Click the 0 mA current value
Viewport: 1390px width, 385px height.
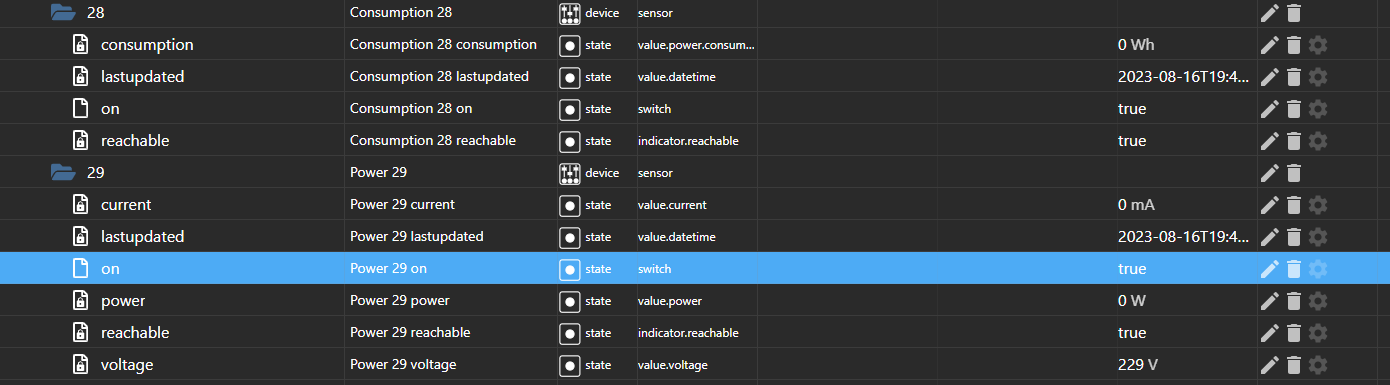[1136, 205]
